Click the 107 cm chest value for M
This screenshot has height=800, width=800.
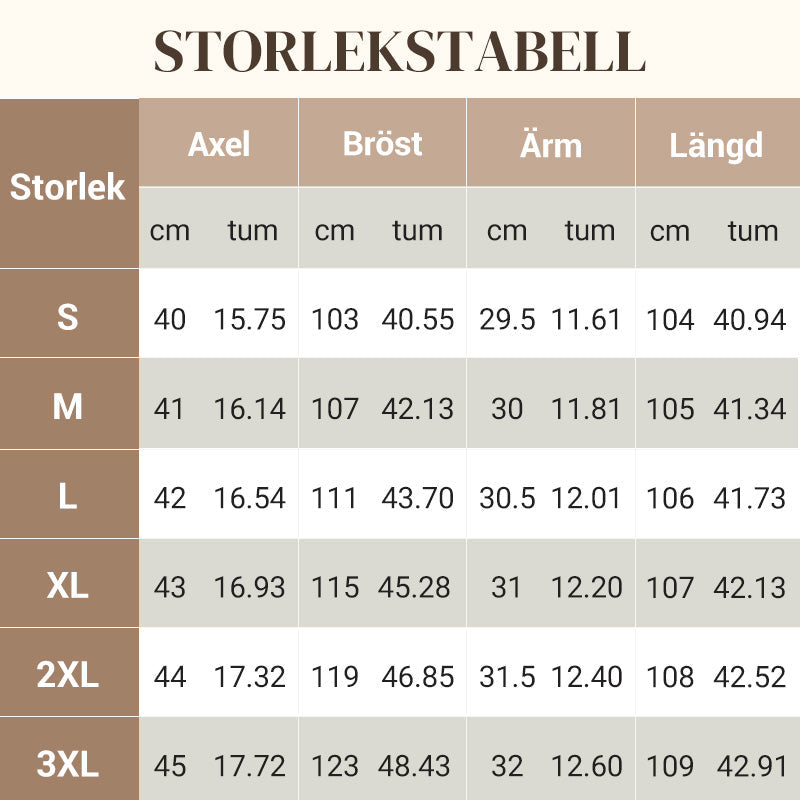coord(335,409)
